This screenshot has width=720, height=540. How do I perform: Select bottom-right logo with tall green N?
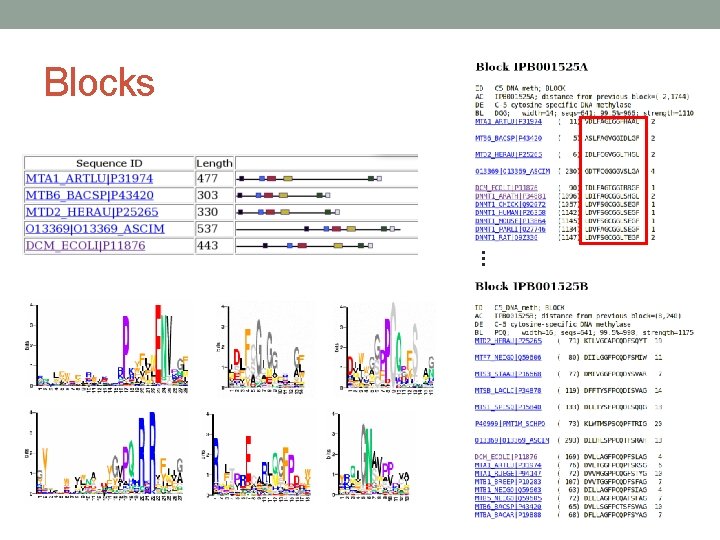coord(370,456)
